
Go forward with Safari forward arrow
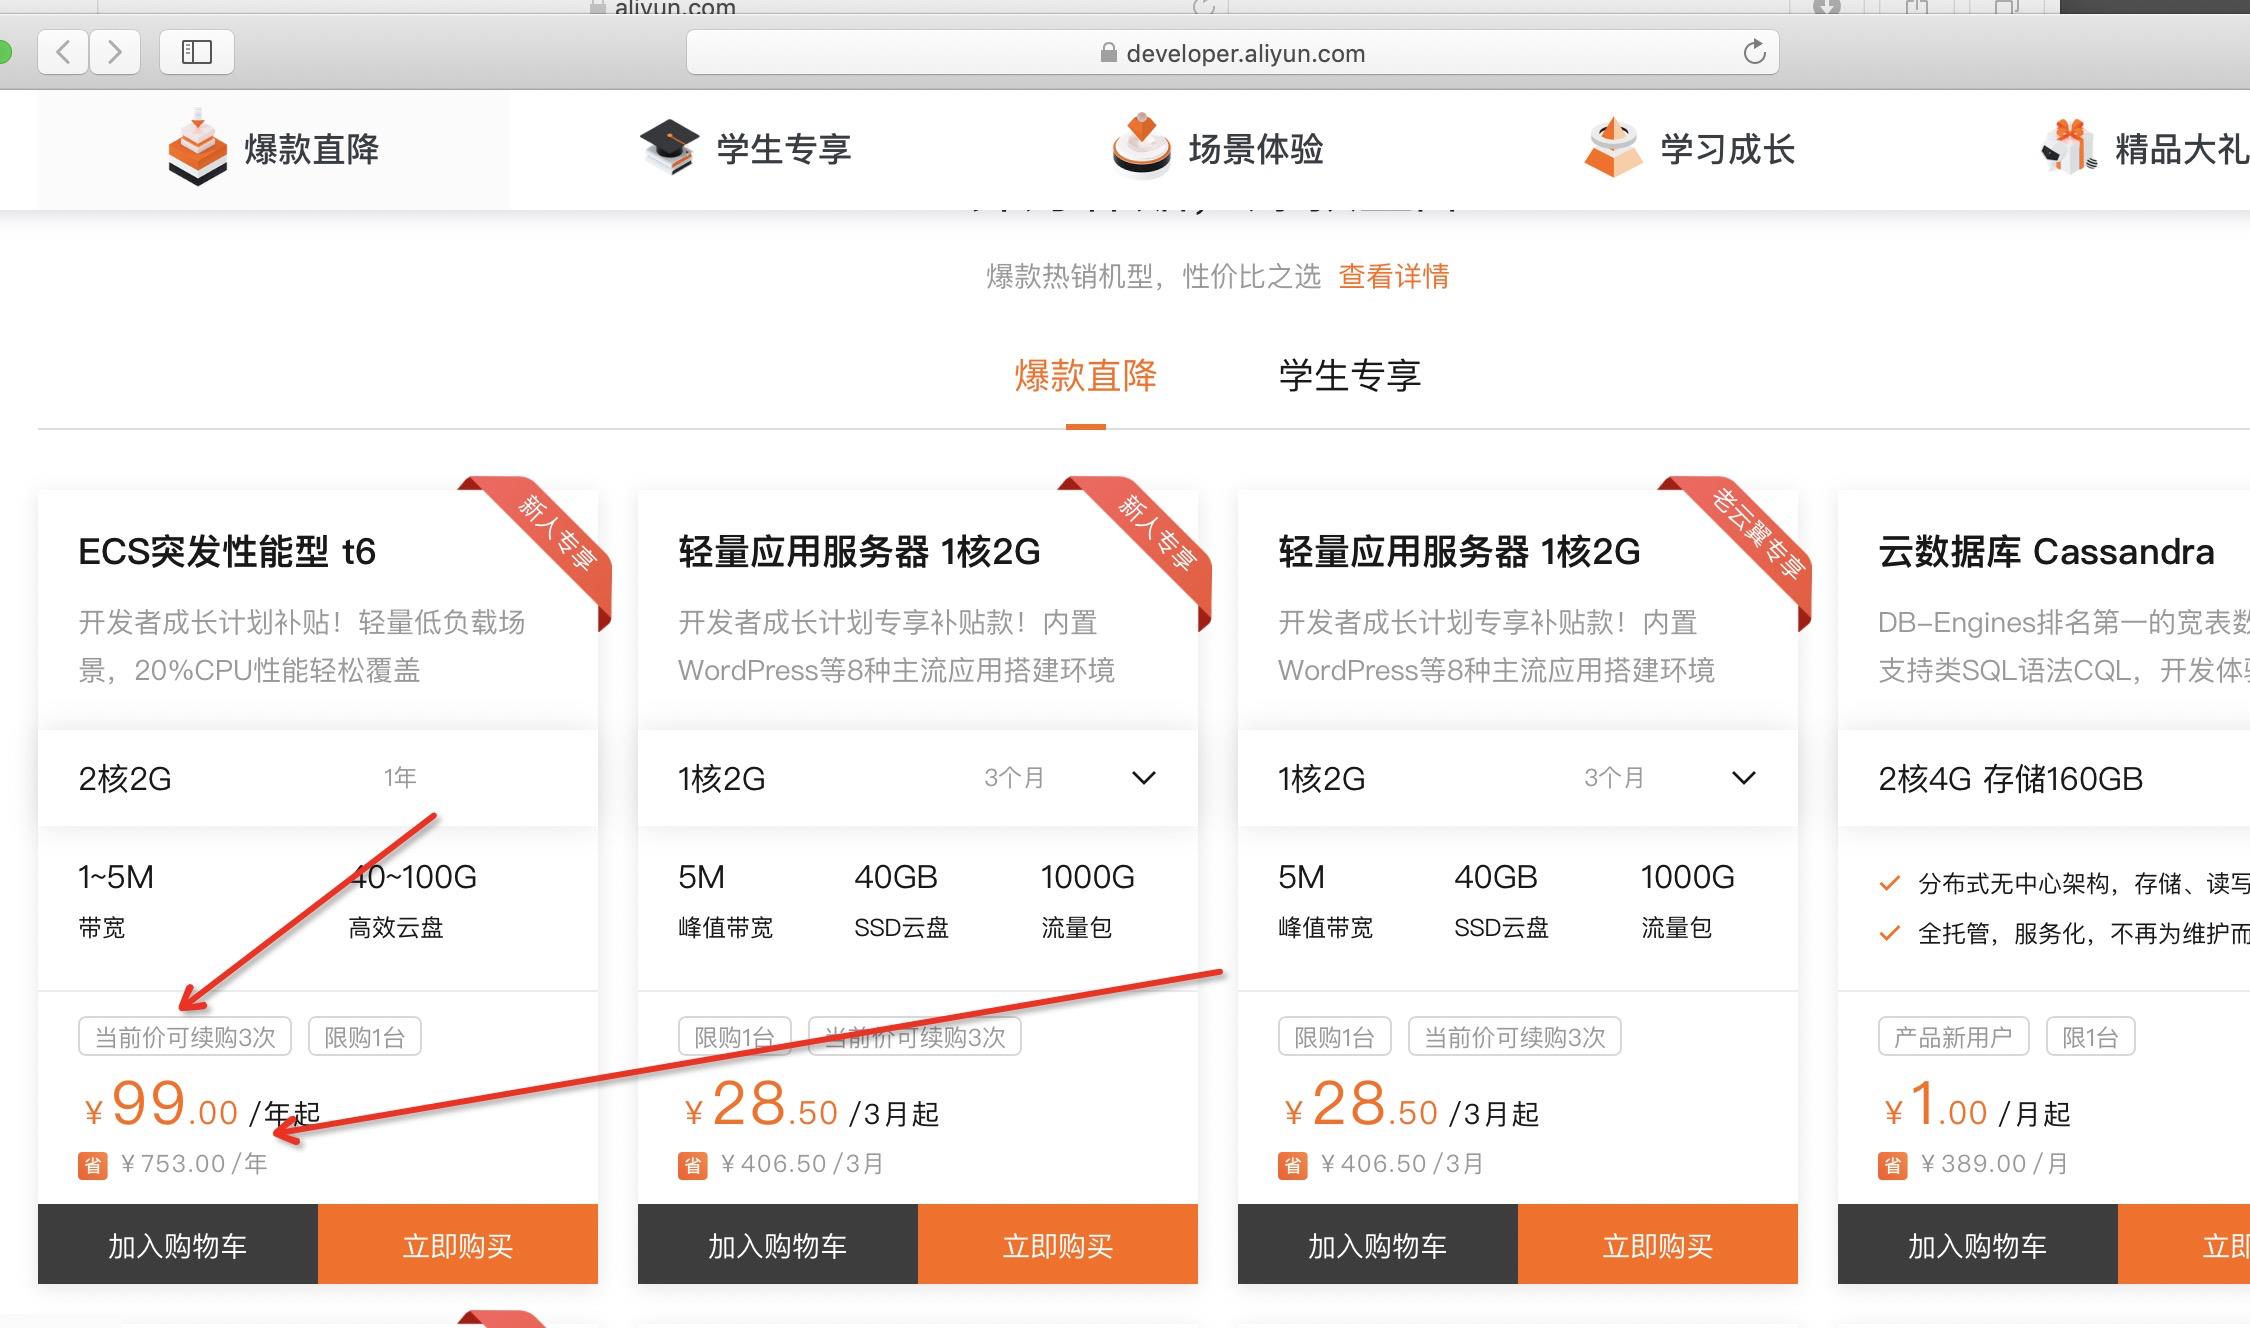[x=115, y=52]
